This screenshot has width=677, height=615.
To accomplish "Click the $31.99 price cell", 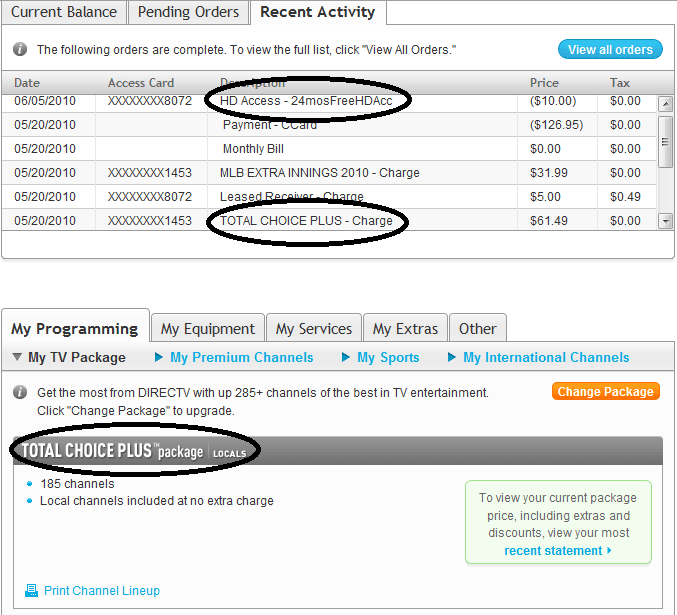I will click(x=549, y=173).
